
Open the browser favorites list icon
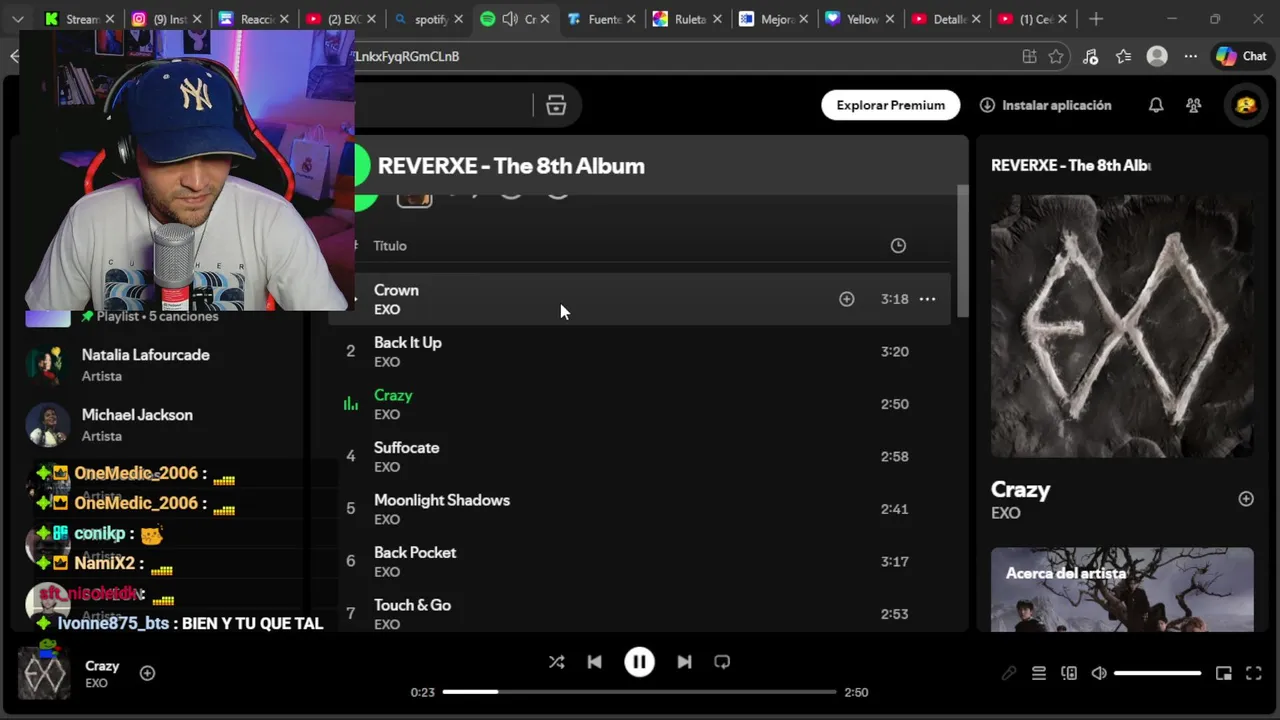(x=1123, y=56)
